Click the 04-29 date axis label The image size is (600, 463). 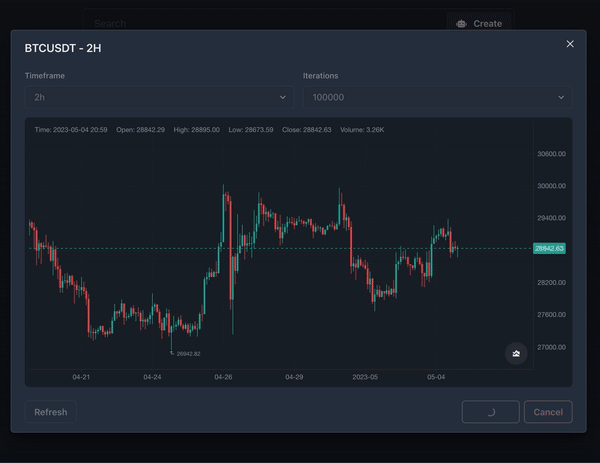294,377
